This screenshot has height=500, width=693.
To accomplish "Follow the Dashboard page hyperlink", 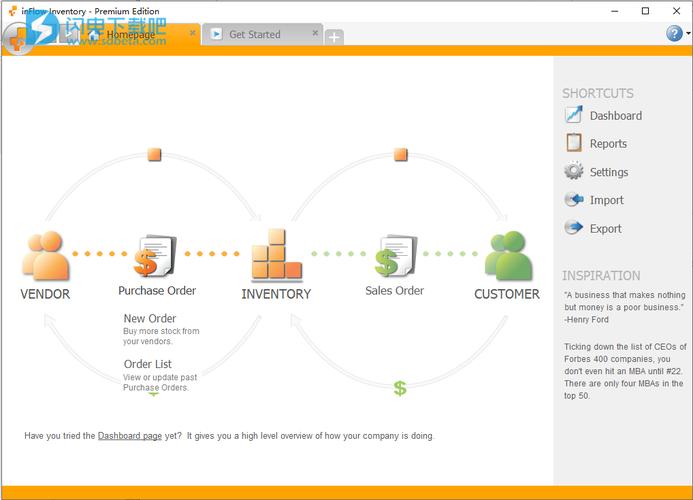I will (x=130, y=436).
